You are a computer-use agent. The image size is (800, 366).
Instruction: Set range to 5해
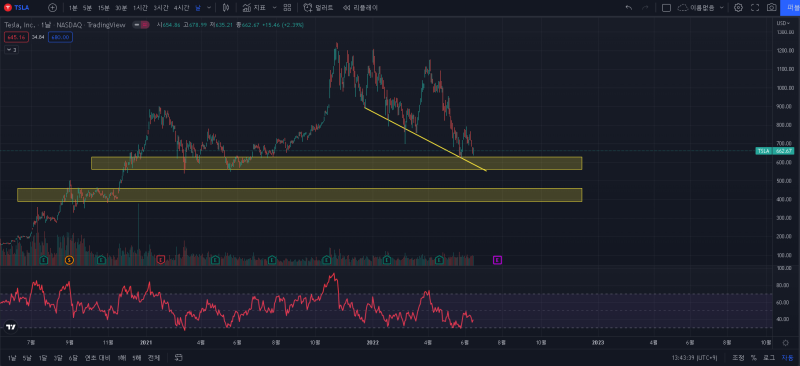click(x=137, y=358)
